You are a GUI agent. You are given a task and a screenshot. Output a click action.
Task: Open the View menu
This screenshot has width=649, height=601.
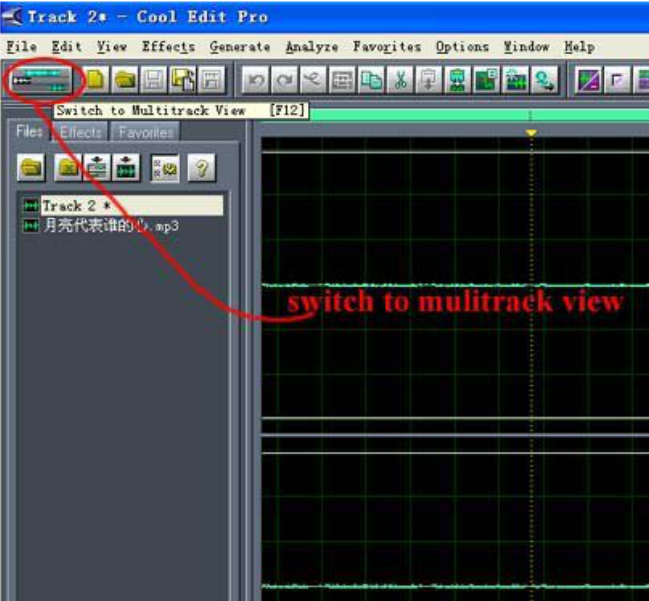click(112, 47)
